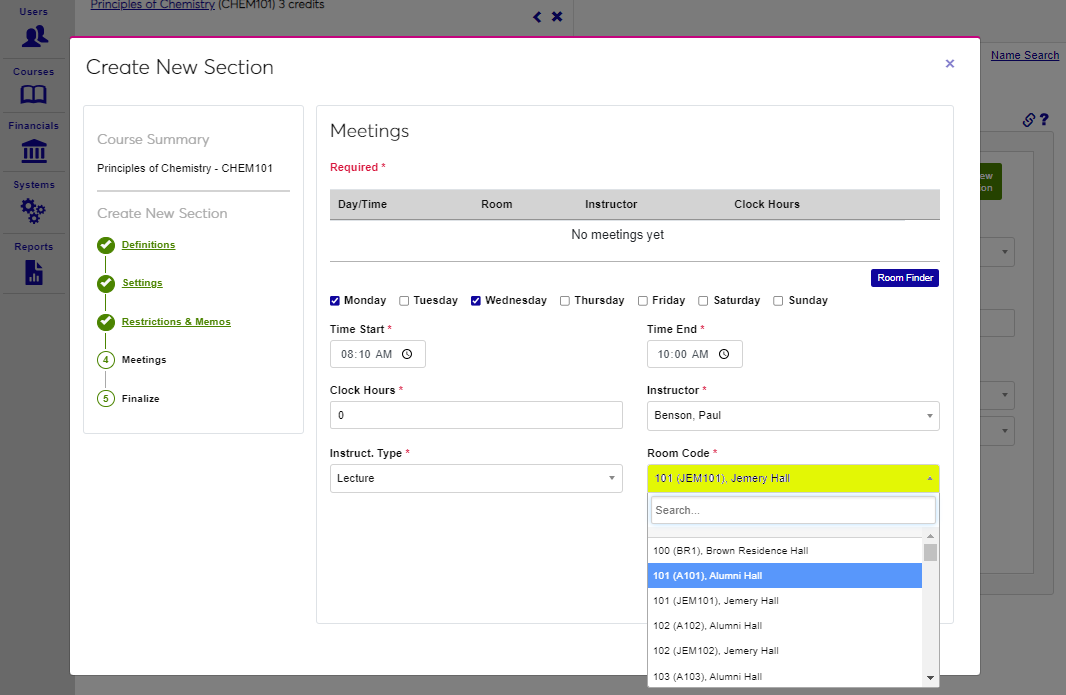Click the clock icon in Time Start
1066x695 pixels.
pos(407,354)
